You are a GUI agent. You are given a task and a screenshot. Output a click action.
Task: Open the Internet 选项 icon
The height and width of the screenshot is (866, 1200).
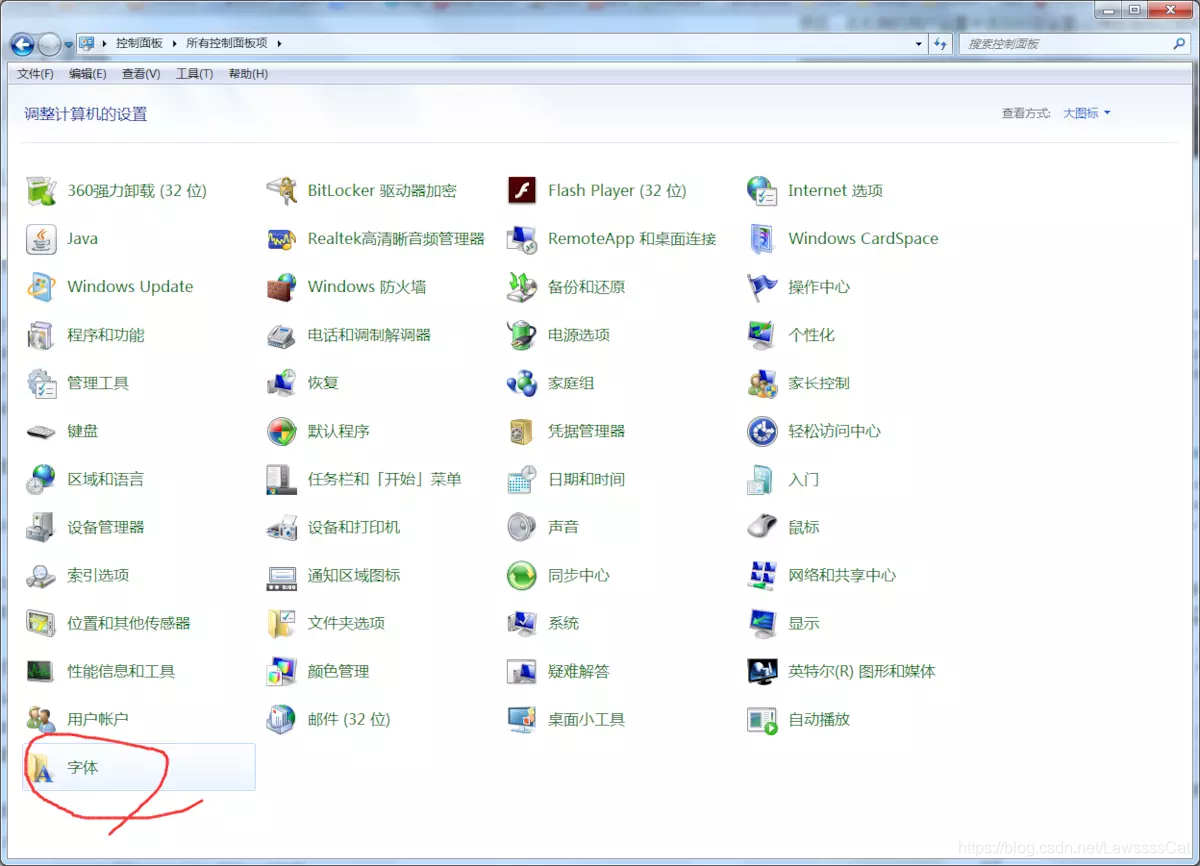coord(762,190)
